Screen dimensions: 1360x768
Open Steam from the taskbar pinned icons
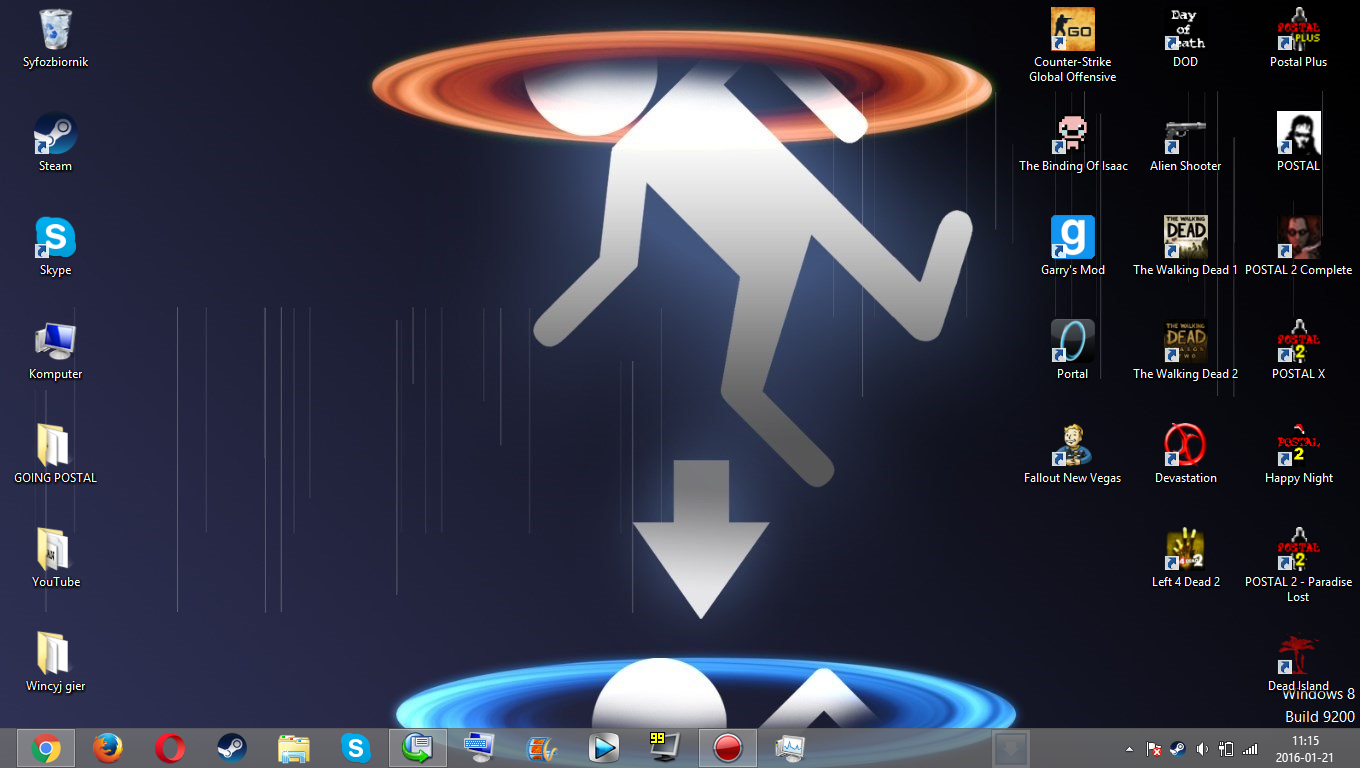click(x=232, y=748)
